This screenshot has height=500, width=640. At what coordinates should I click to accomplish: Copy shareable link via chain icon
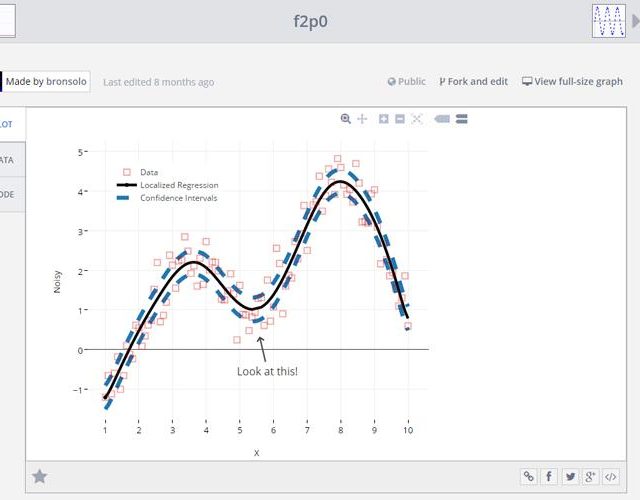click(x=529, y=476)
